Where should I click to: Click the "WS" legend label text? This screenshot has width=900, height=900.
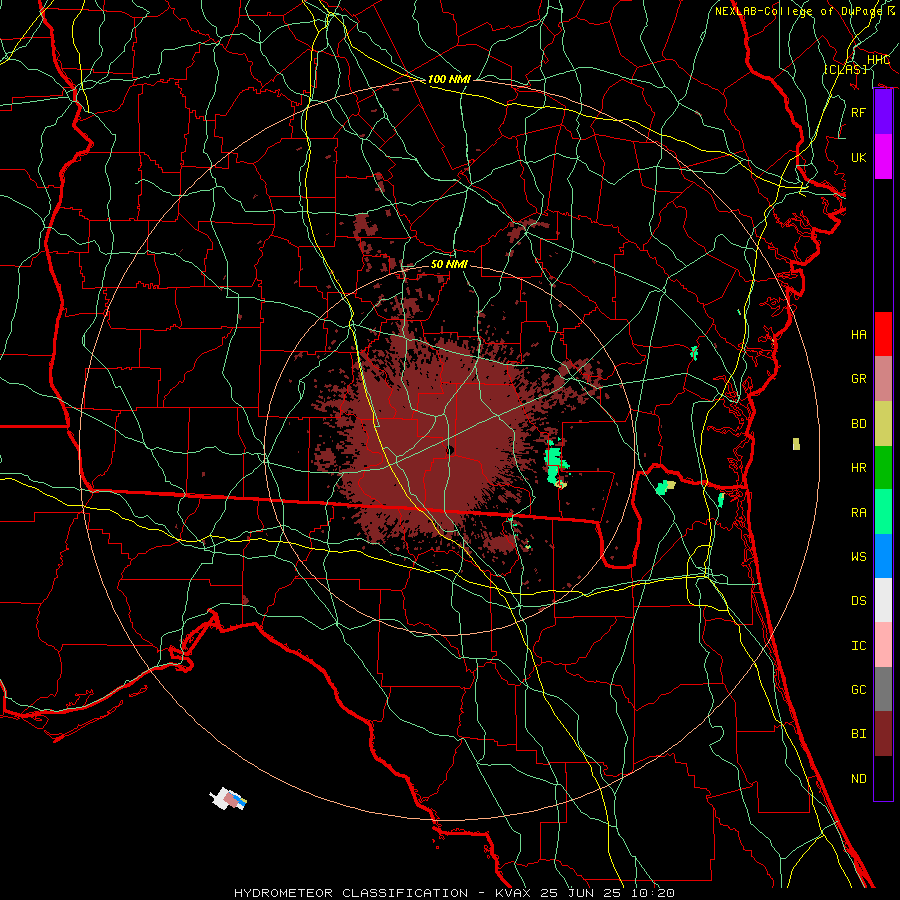click(858, 557)
